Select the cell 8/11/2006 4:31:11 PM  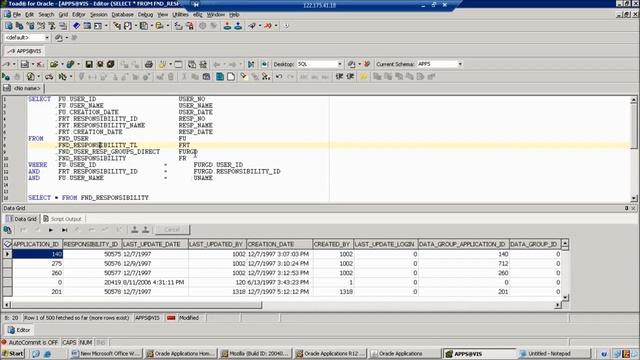tap(155, 282)
